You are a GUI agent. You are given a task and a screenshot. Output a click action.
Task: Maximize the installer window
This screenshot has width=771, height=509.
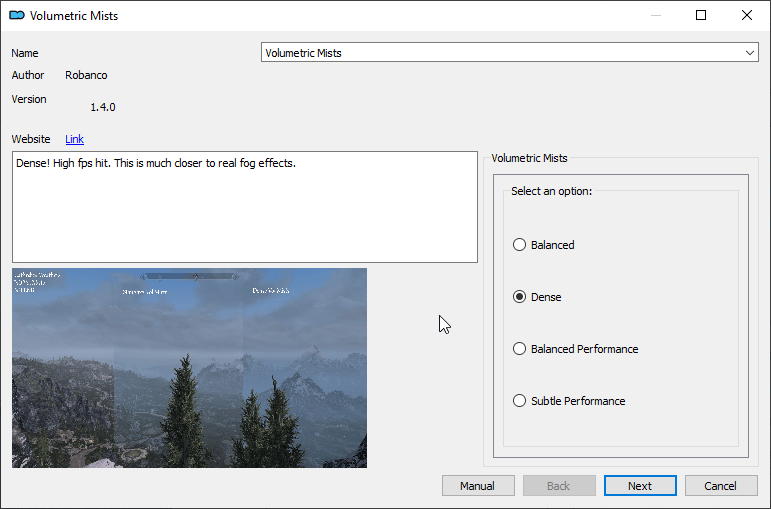pyautogui.click(x=701, y=15)
